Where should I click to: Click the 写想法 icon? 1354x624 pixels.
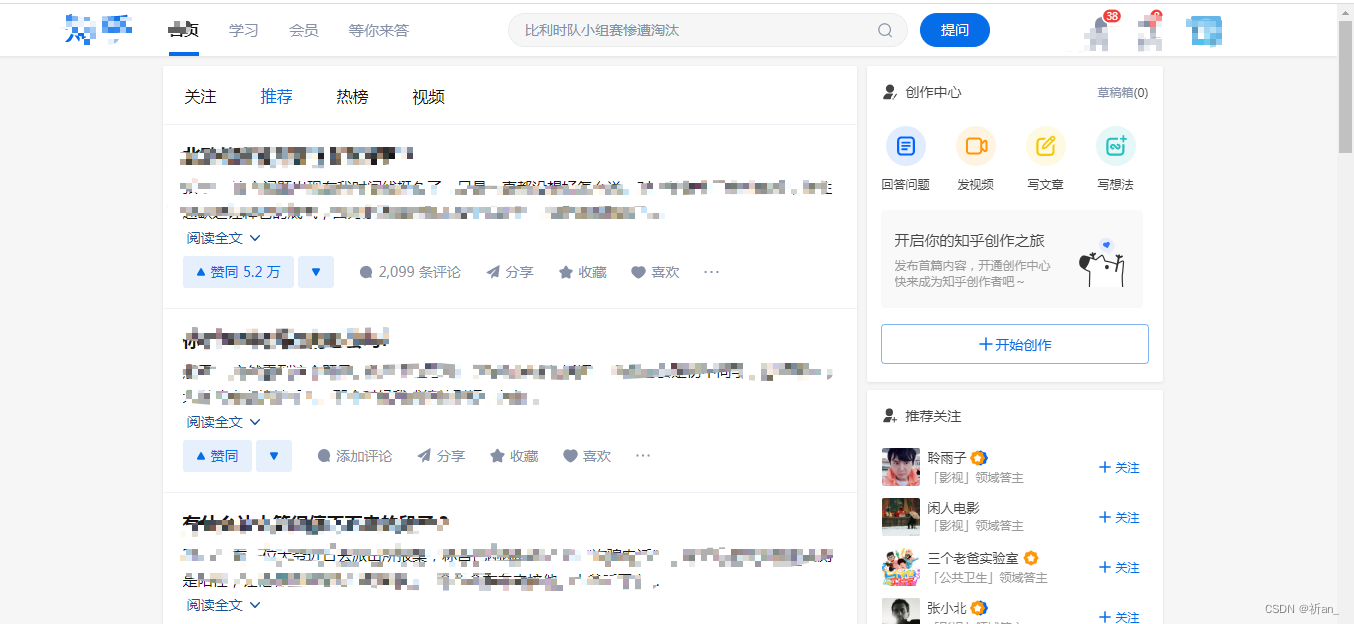pos(1116,146)
